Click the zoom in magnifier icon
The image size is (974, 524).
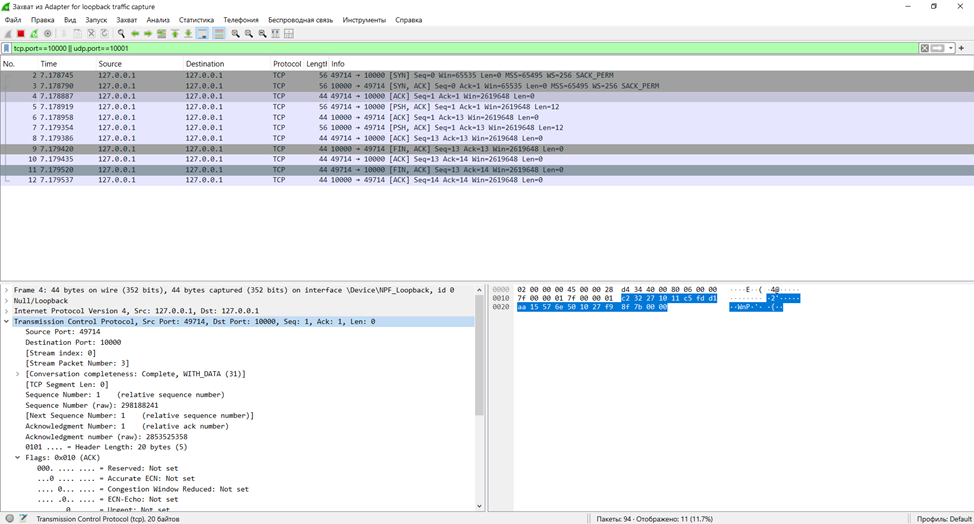(x=236, y=34)
